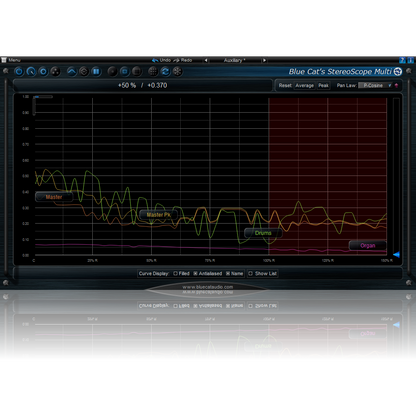Viewport: 416px width, 416px height.
Task: Click the Drums curve label
Action: click(263, 233)
